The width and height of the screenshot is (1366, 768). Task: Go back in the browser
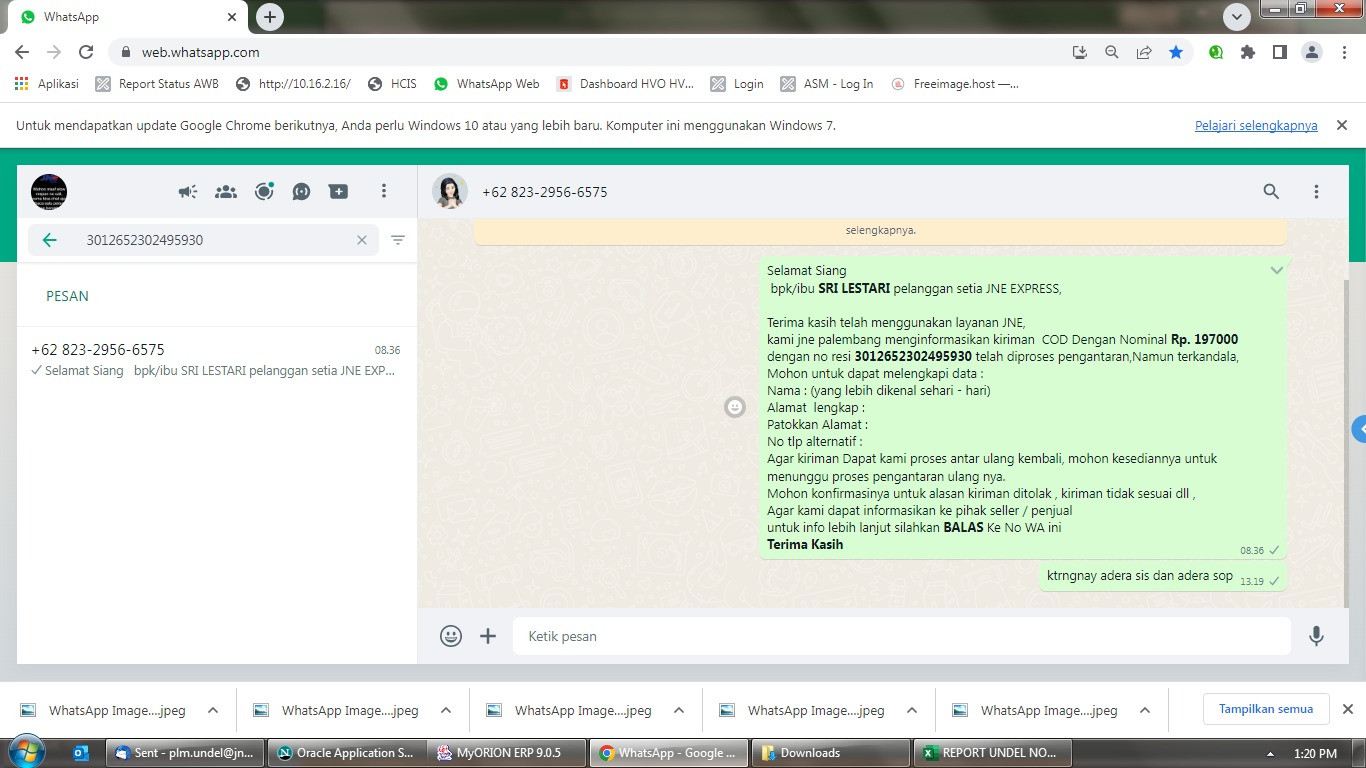(22, 52)
